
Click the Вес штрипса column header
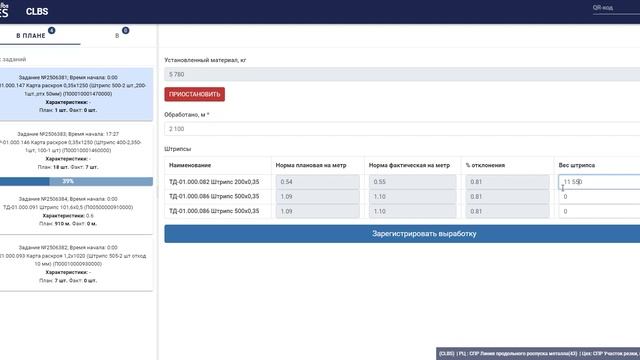coord(576,165)
